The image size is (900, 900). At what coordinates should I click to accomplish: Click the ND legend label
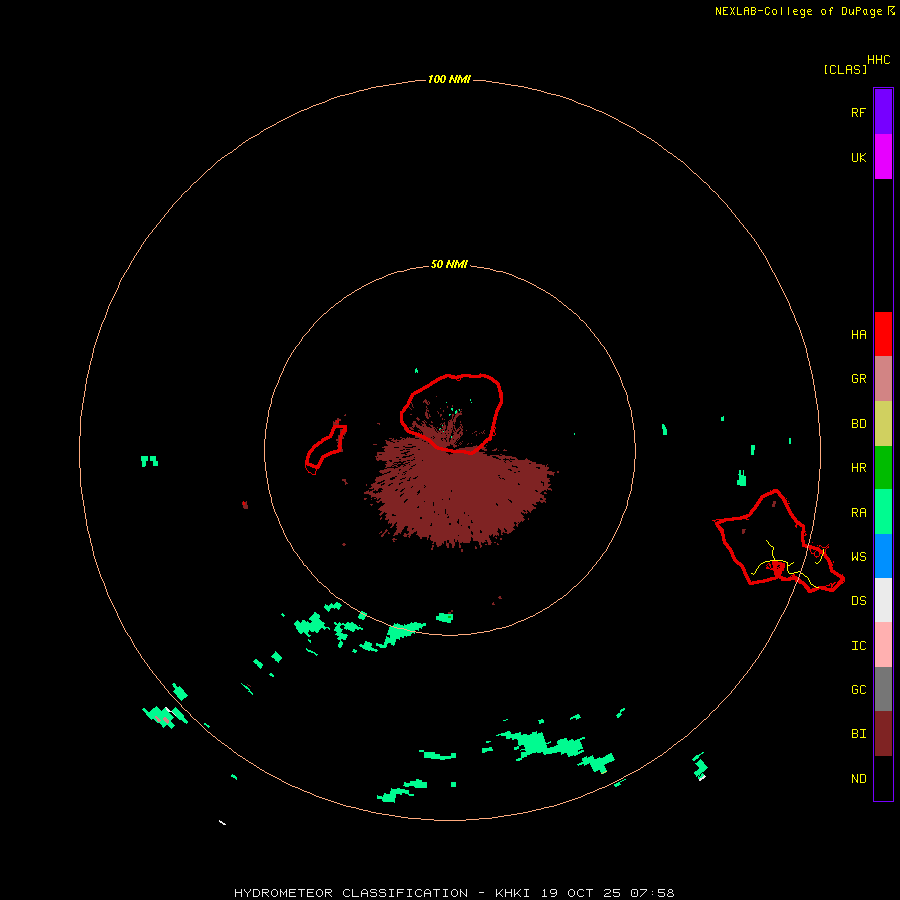(x=858, y=778)
